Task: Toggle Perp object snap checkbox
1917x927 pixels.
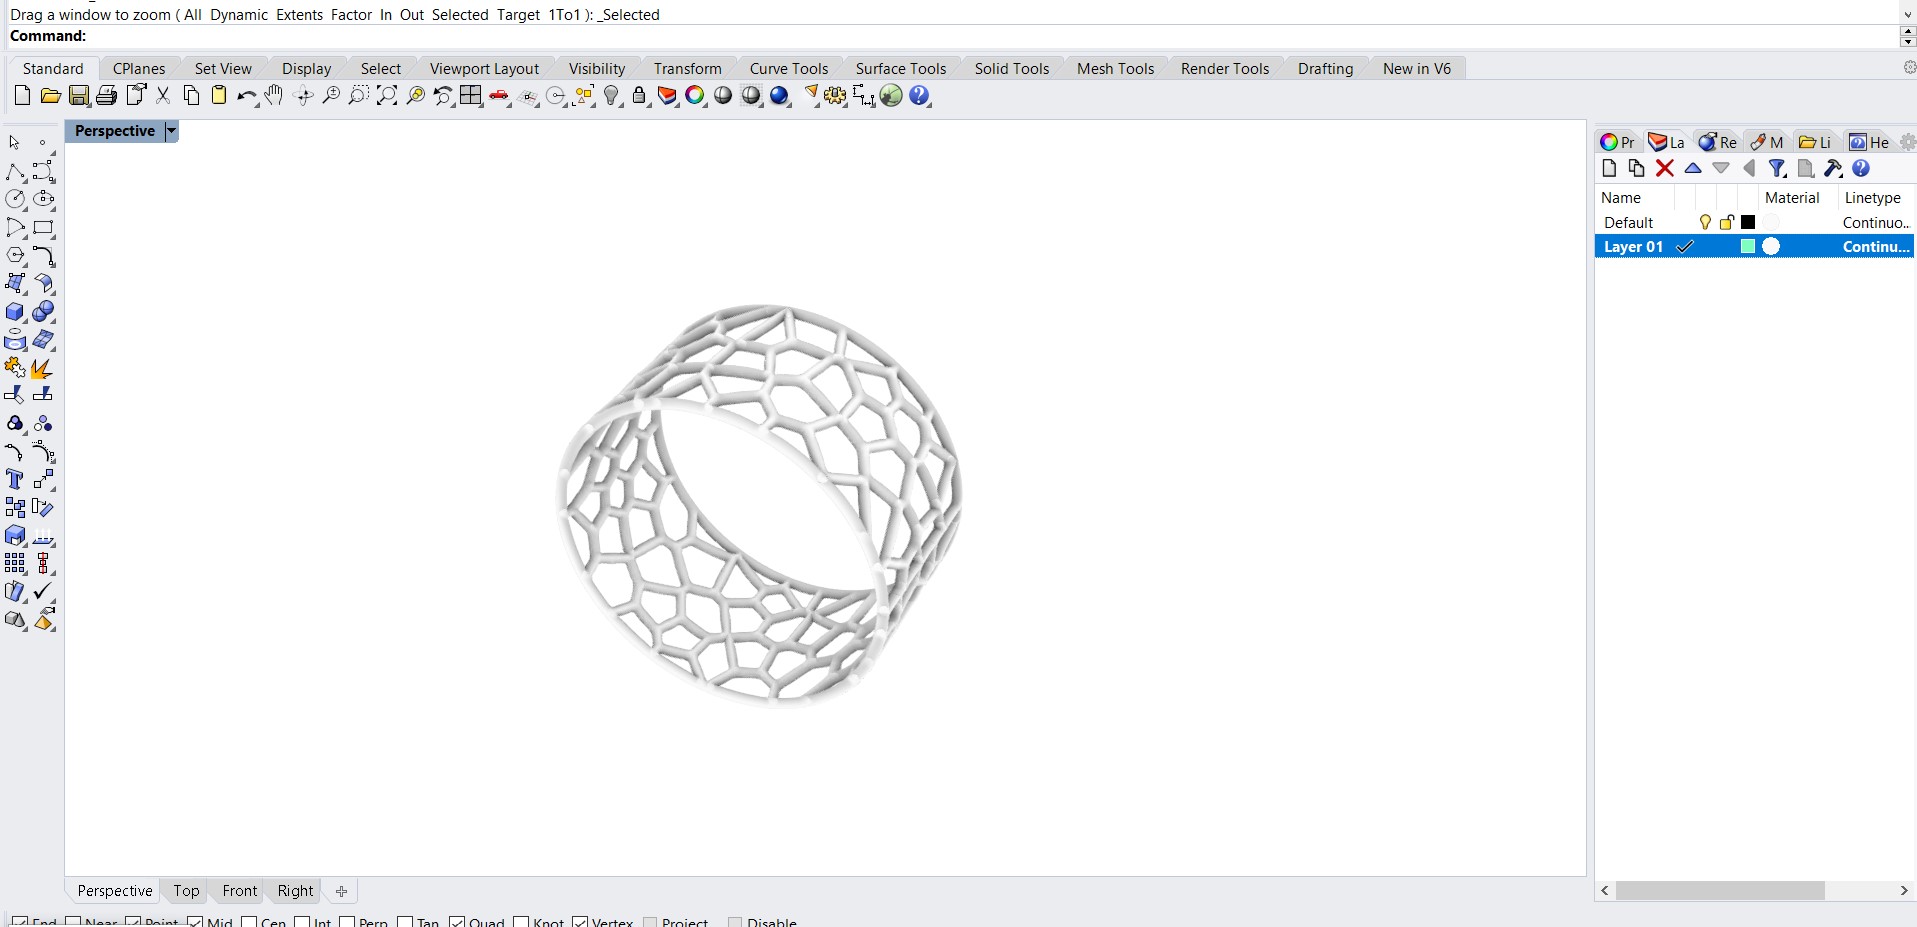Action: pyautogui.click(x=347, y=922)
